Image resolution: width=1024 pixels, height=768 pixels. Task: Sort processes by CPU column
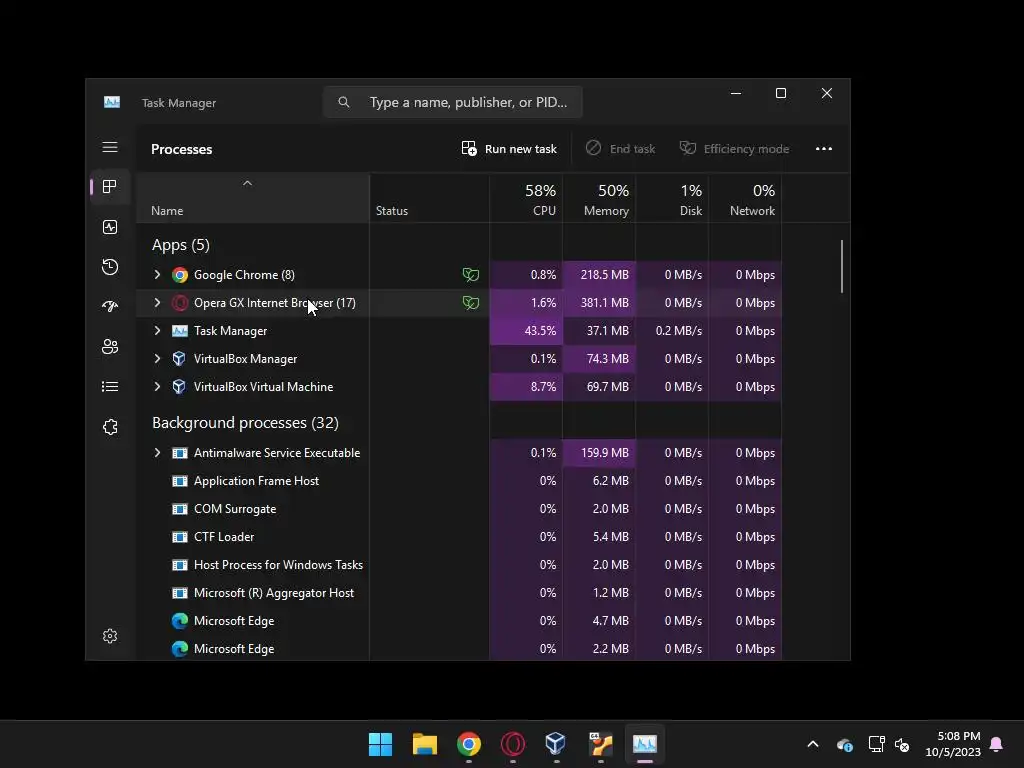coord(526,199)
